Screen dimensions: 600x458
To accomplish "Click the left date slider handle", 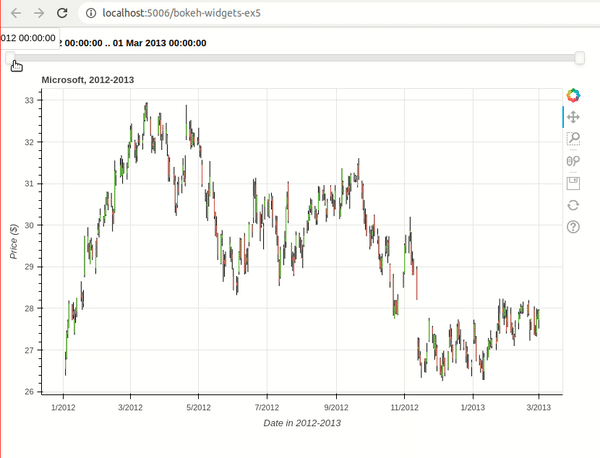I will click(x=10, y=58).
